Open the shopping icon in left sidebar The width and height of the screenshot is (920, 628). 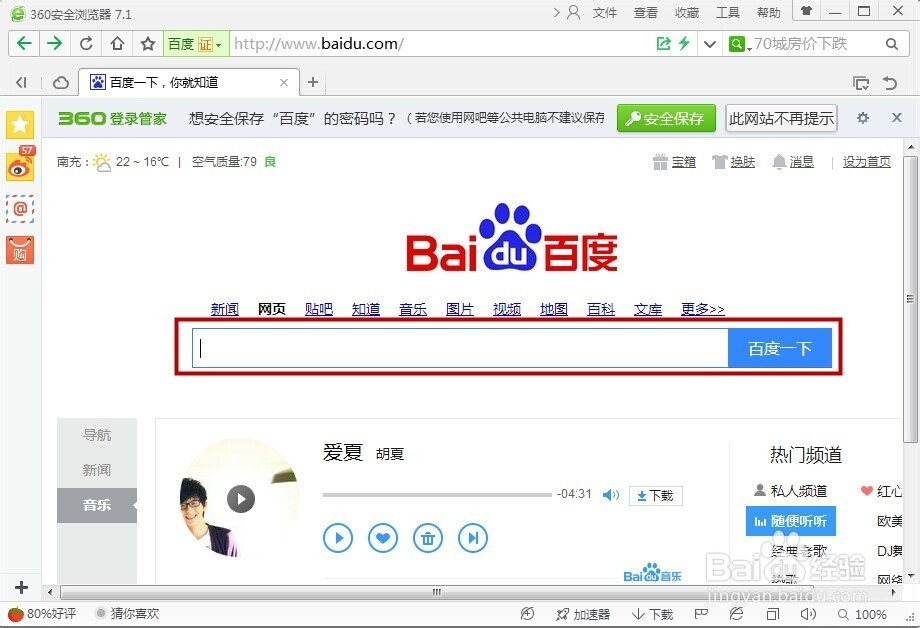(x=19, y=251)
